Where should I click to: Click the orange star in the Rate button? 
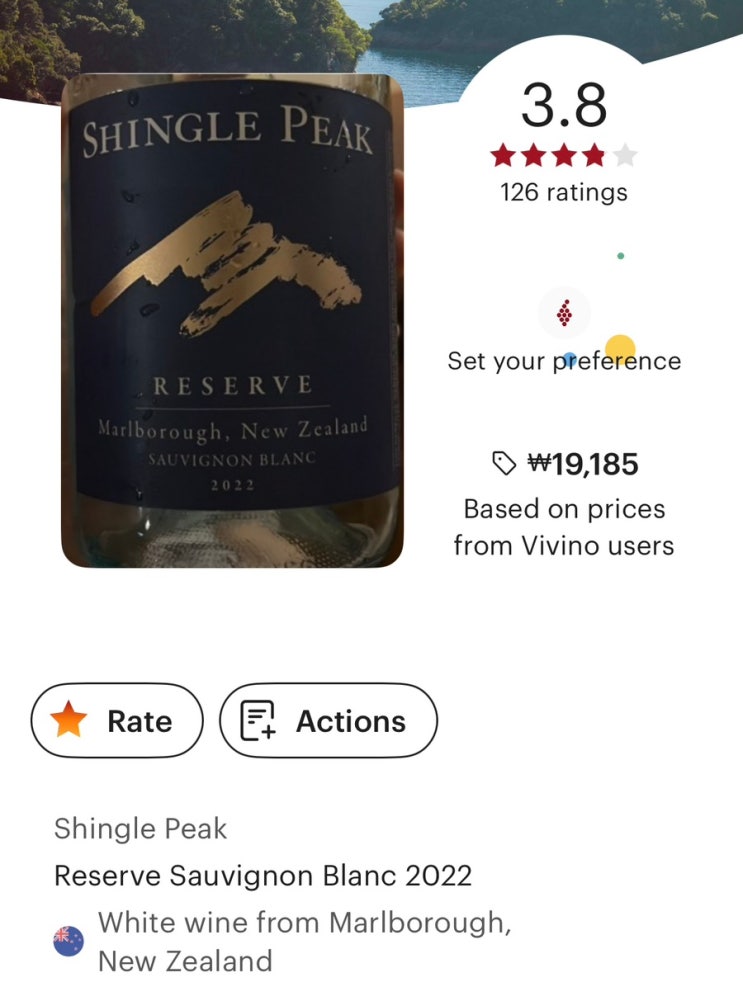click(69, 720)
